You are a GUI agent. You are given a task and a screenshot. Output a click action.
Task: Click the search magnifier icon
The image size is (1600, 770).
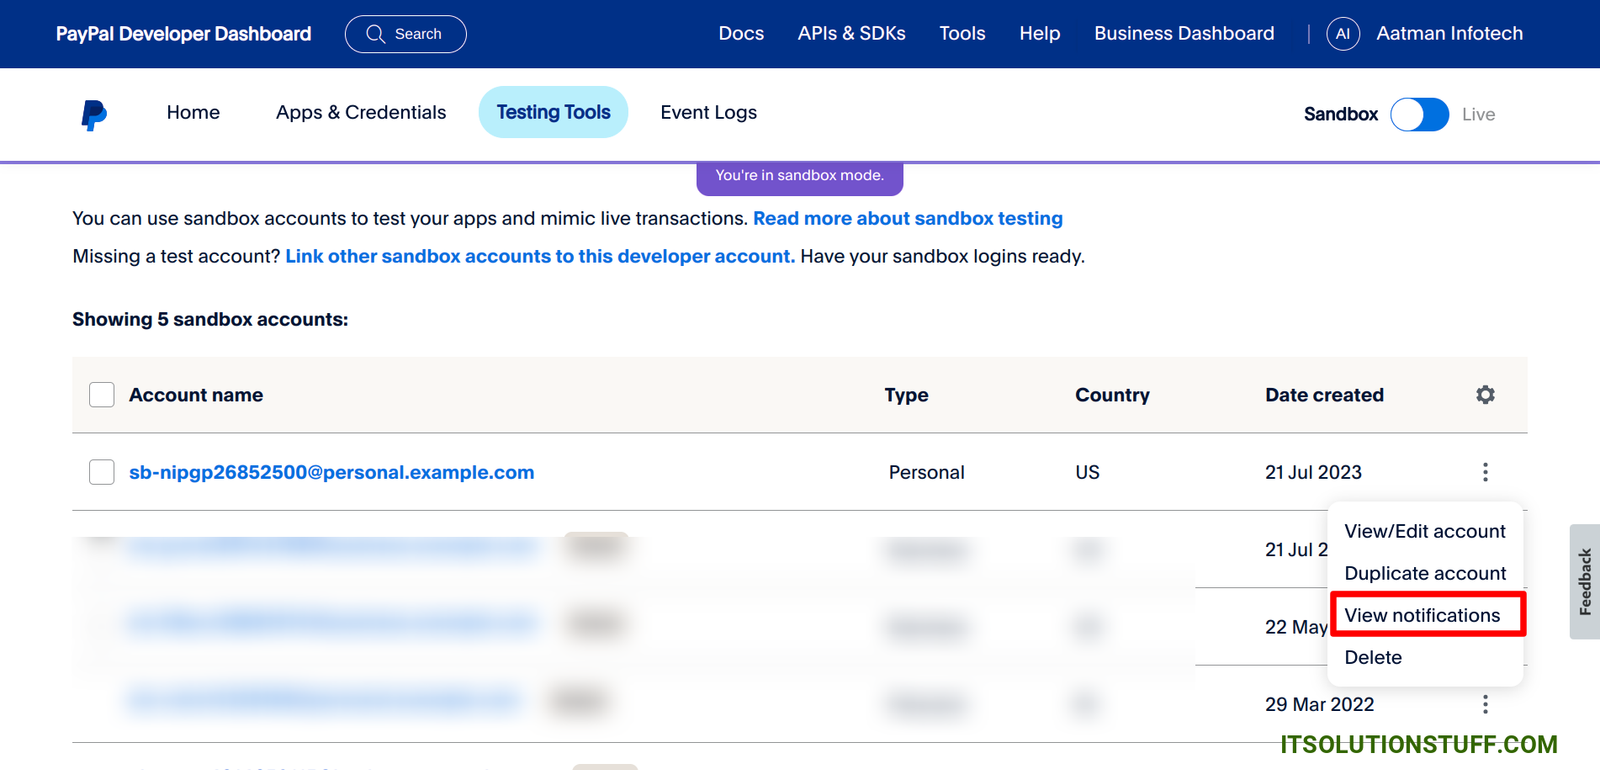point(375,34)
